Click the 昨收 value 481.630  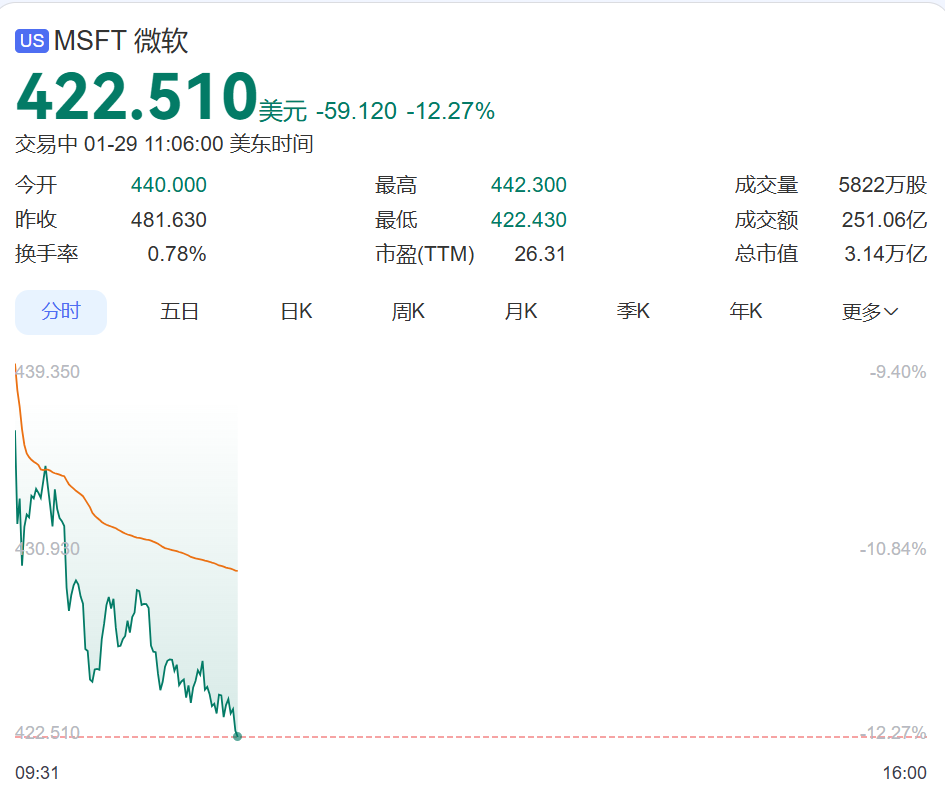tap(169, 219)
